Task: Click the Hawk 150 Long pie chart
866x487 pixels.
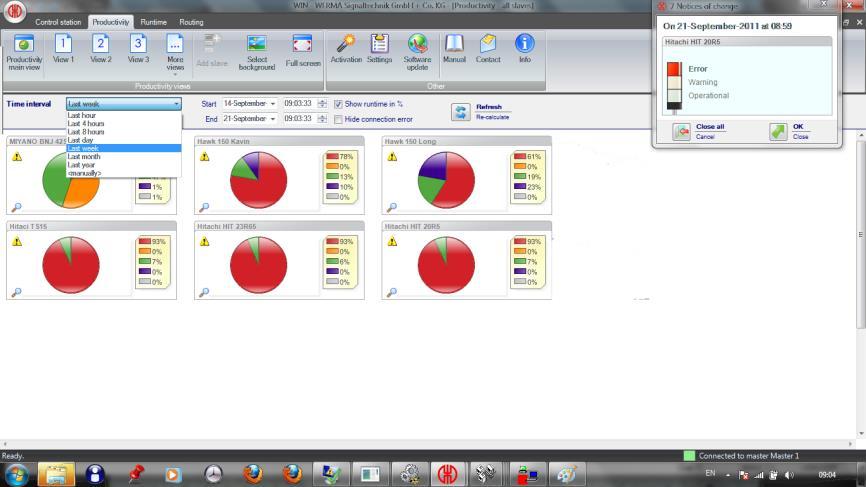Action: point(446,180)
